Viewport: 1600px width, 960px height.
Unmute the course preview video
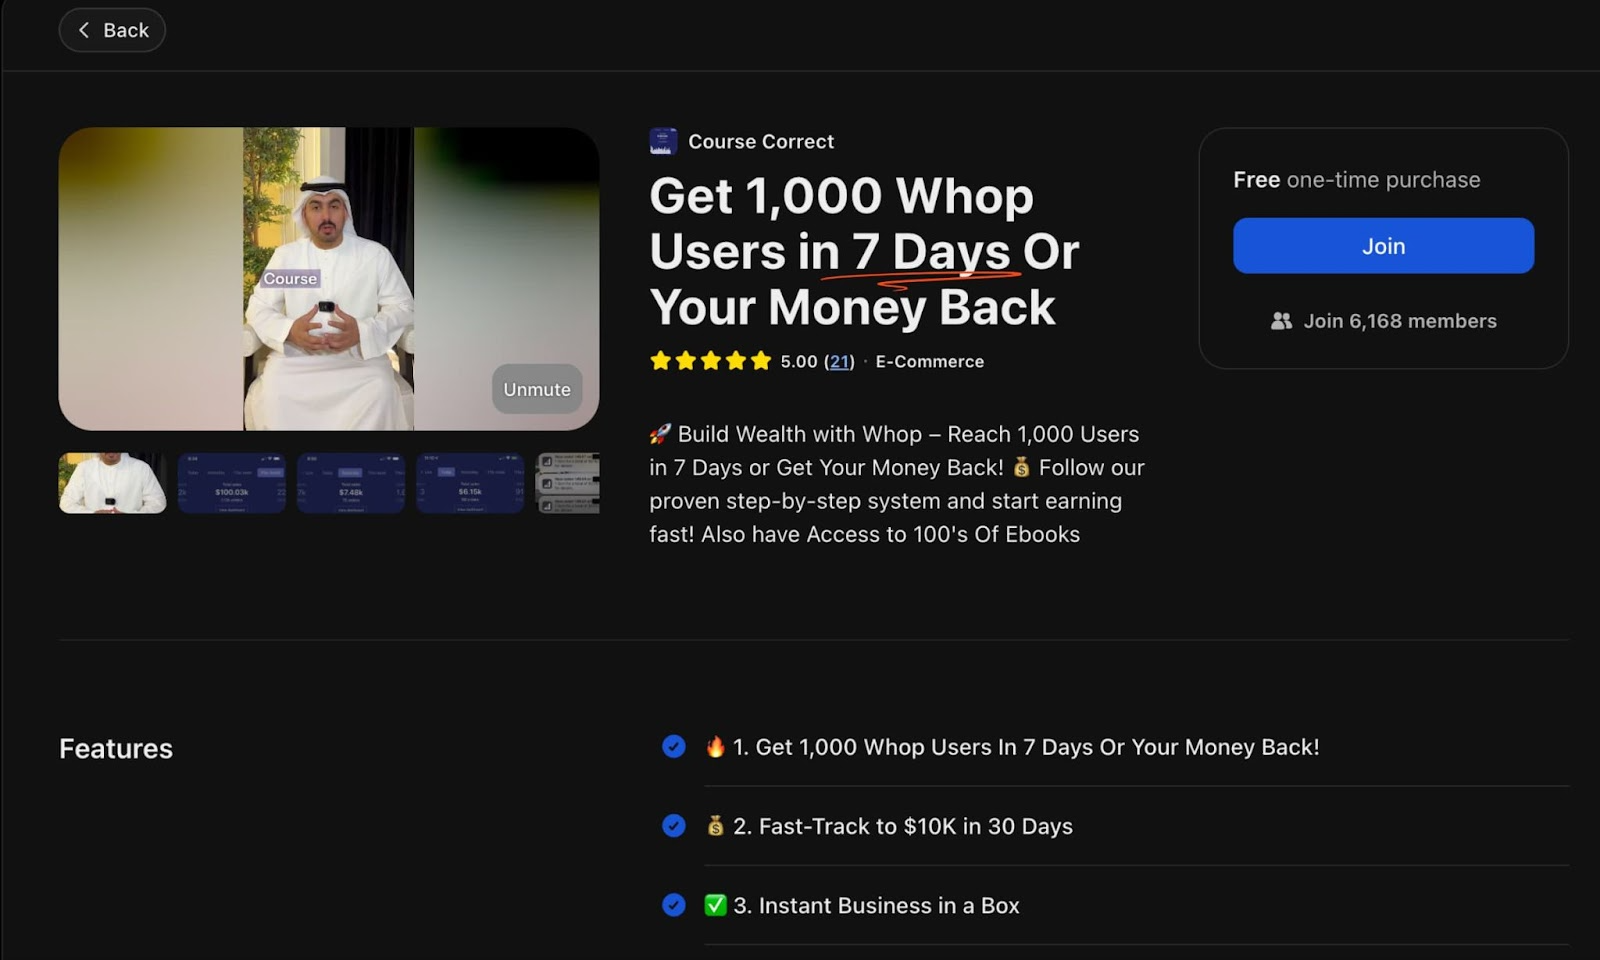click(537, 389)
